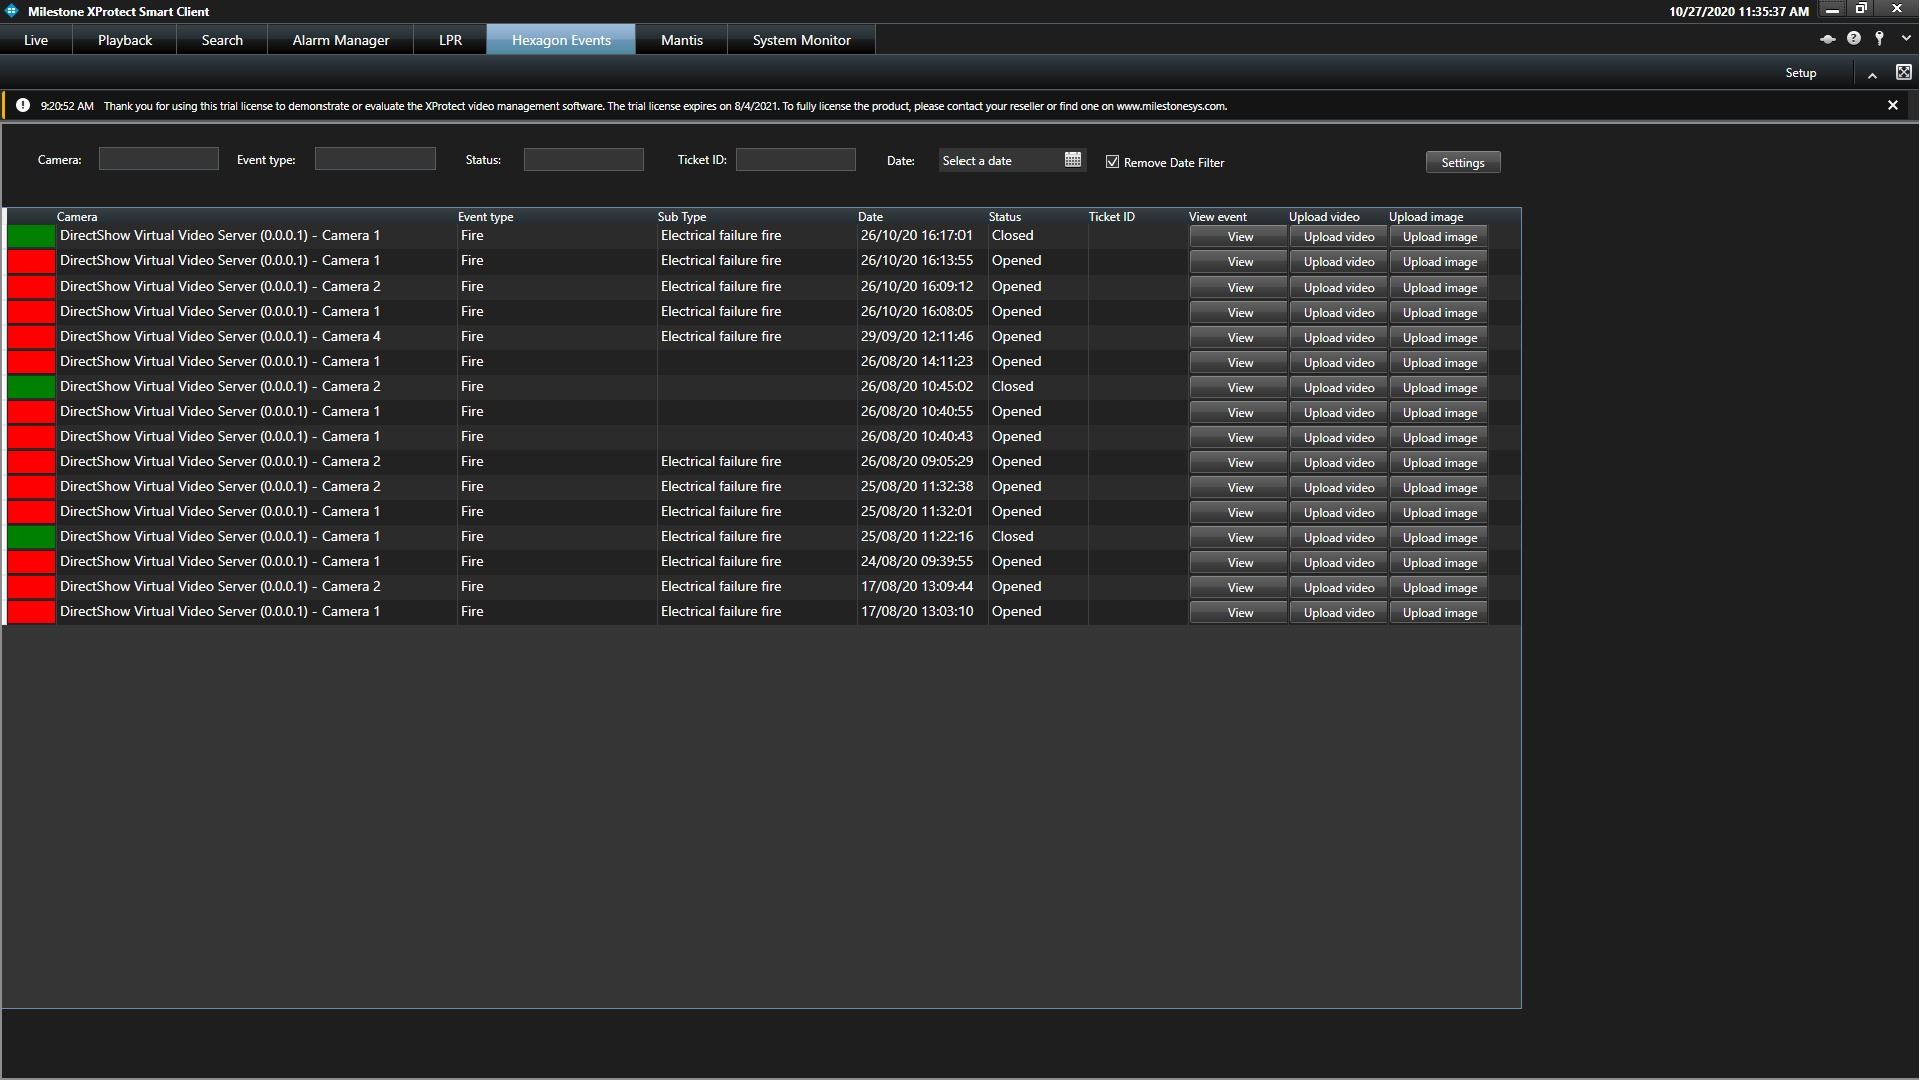The width and height of the screenshot is (1920, 1080).
Task: Click green status swatch of 25/08/20 11:22:16 row
Action: pyautogui.click(x=31, y=536)
